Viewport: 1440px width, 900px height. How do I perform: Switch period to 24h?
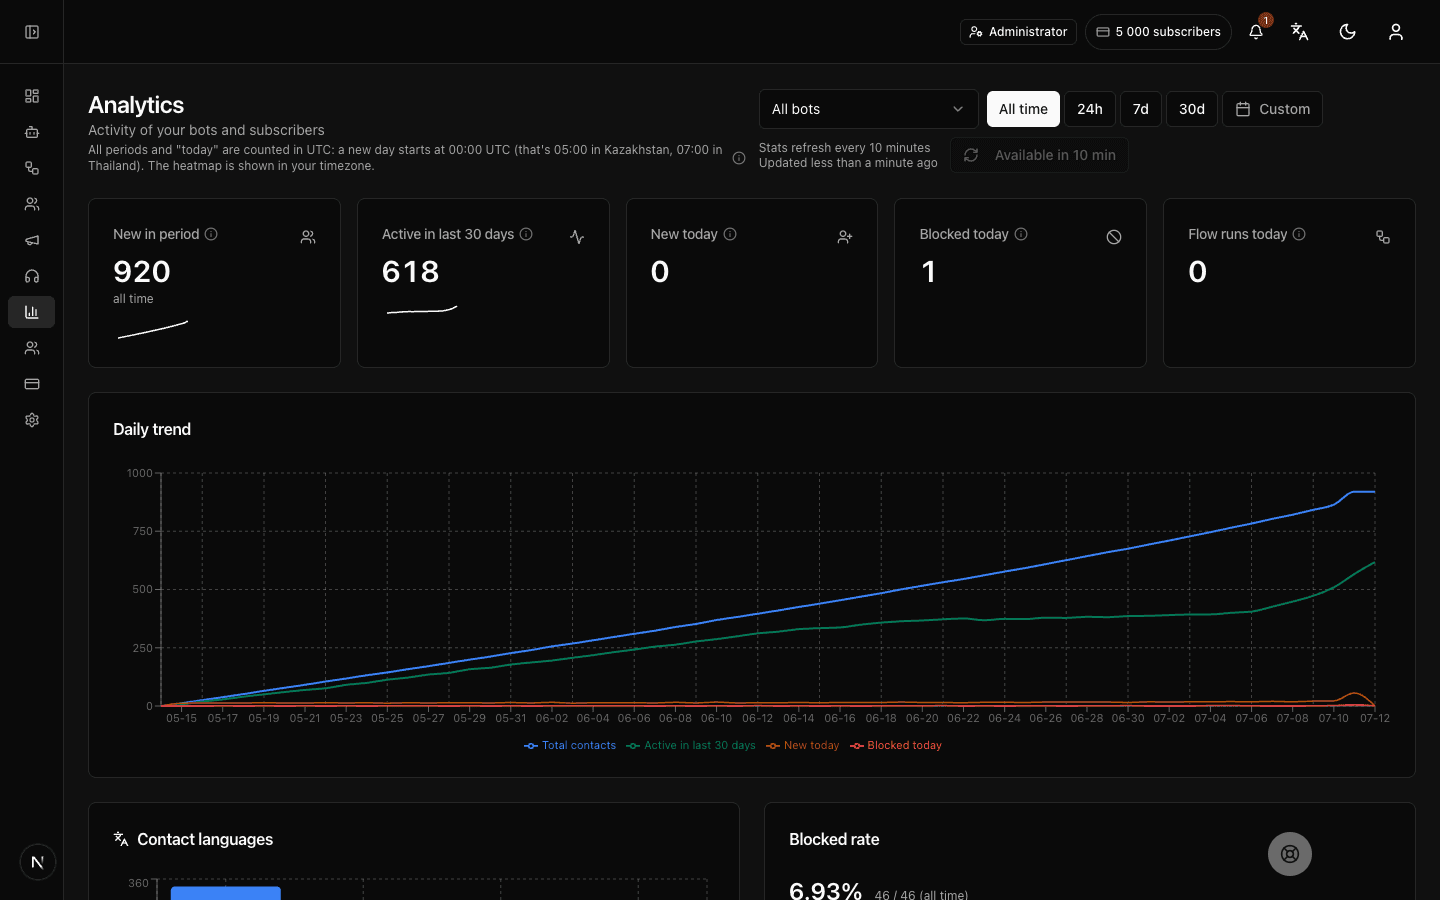[1090, 109]
